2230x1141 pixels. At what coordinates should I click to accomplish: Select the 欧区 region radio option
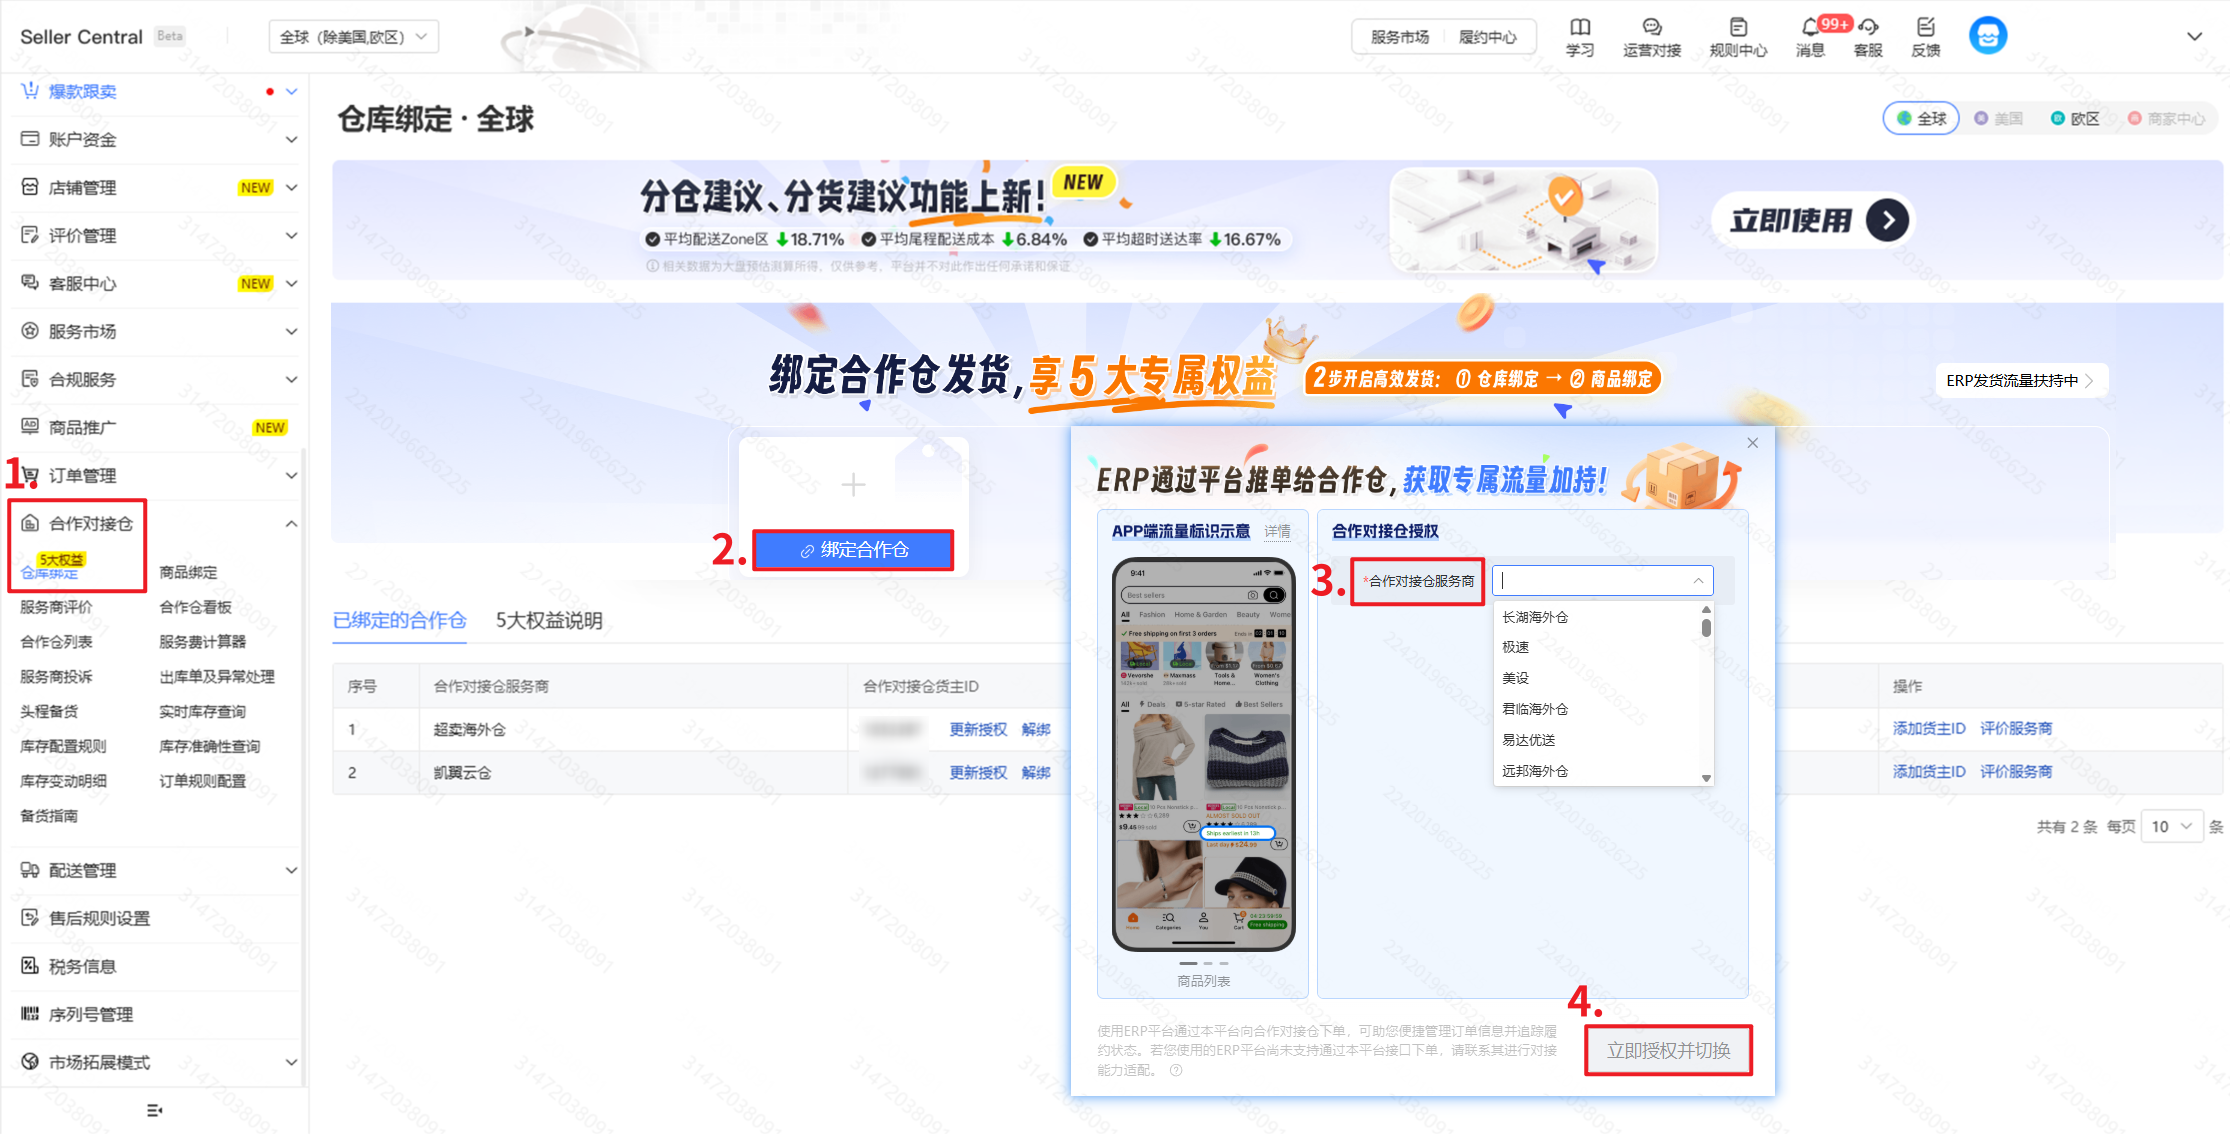2074,119
